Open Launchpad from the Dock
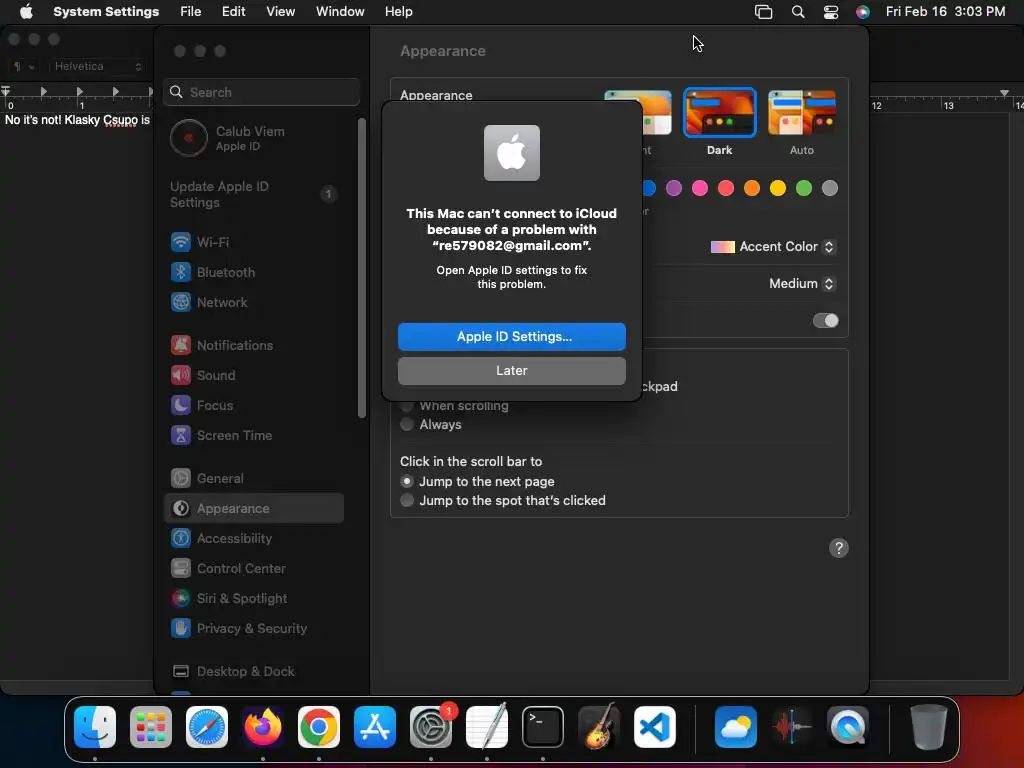This screenshot has width=1024, height=768. pos(151,727)
